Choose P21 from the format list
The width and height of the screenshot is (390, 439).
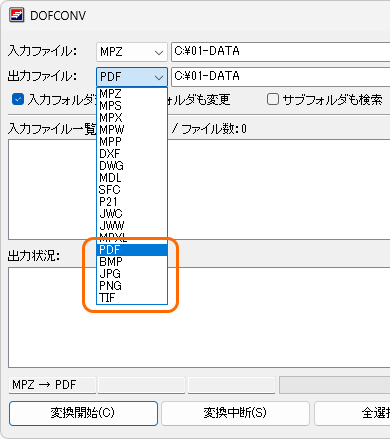coord(132,202)
